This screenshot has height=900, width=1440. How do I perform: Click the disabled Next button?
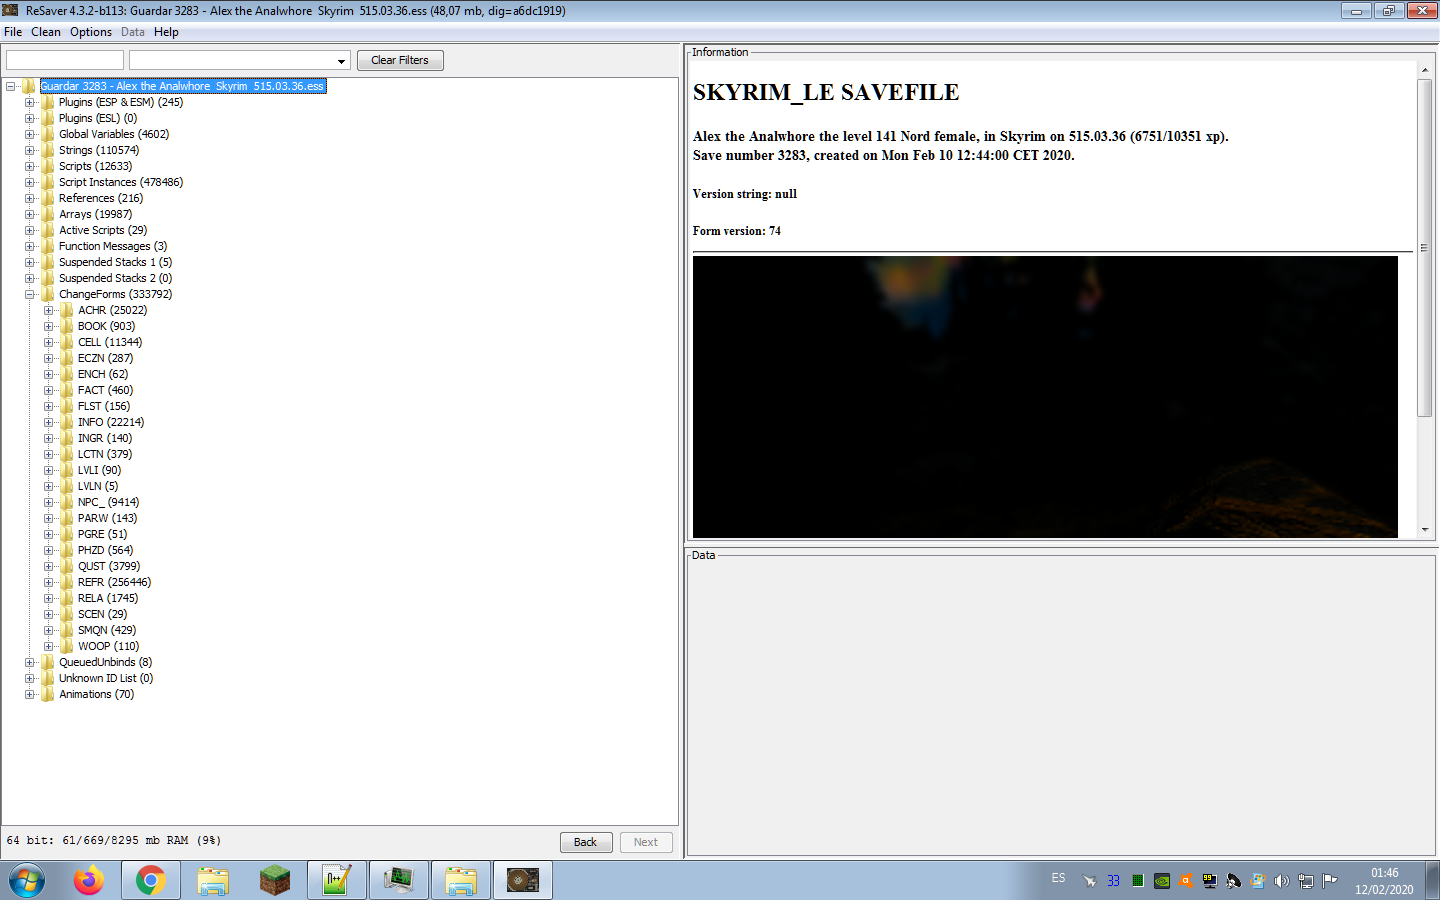click(x=646, y=842)
